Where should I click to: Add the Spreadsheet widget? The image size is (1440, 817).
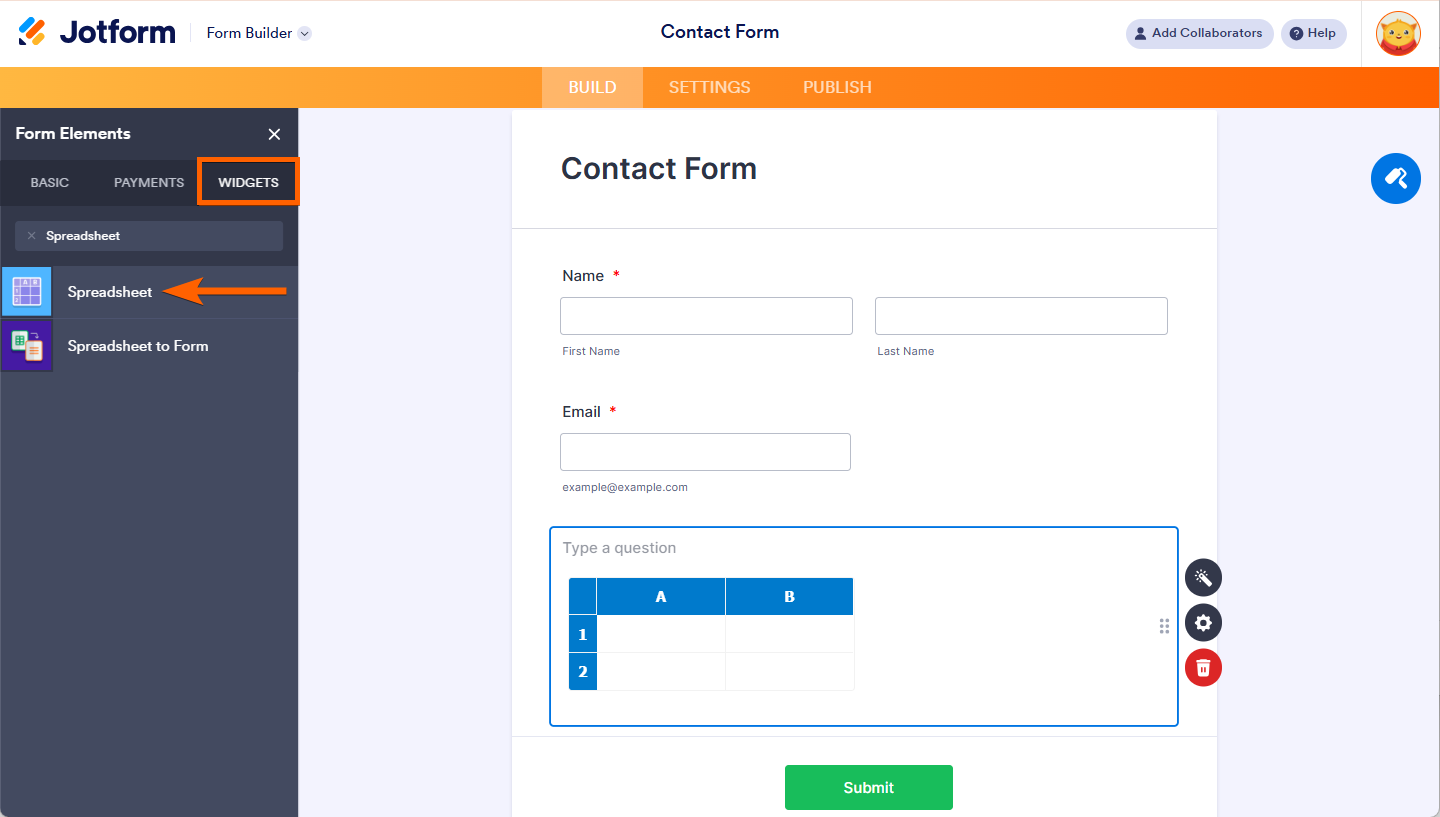point(110,292)
